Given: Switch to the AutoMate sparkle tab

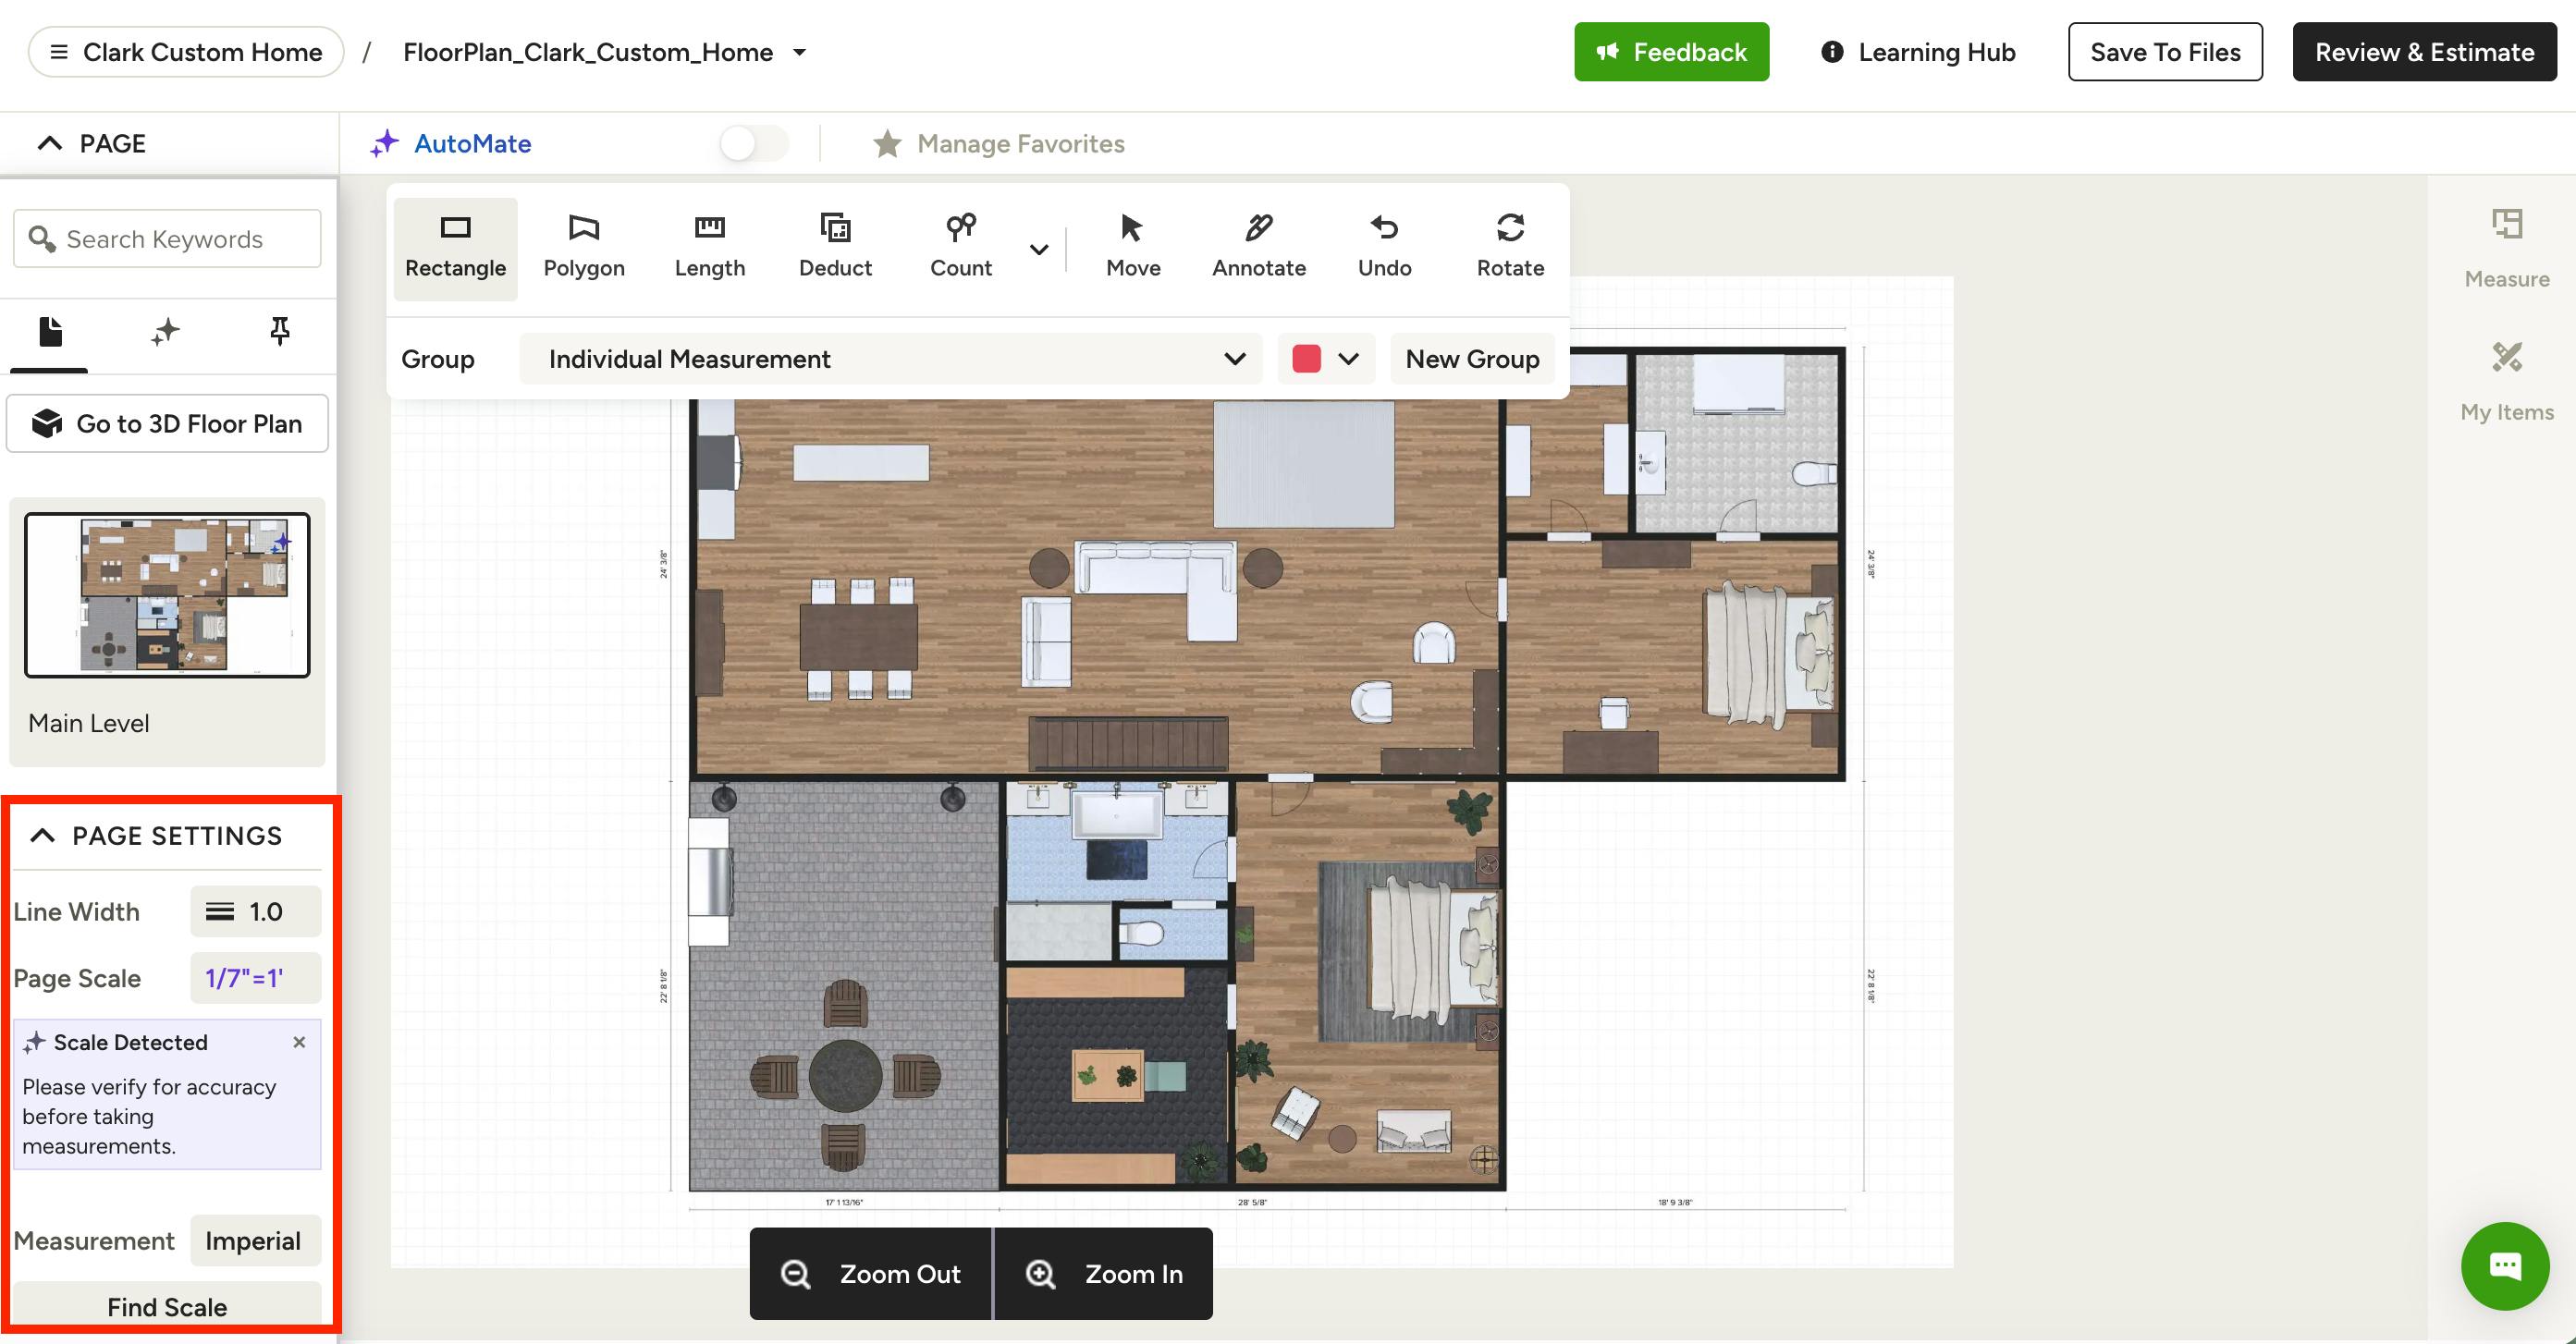Looking at the screenshot, I should (x=165, y=332).
